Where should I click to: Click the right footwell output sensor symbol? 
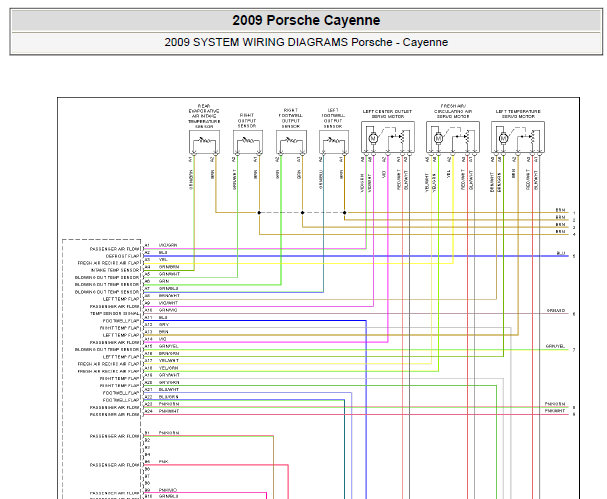coord(291,142)
